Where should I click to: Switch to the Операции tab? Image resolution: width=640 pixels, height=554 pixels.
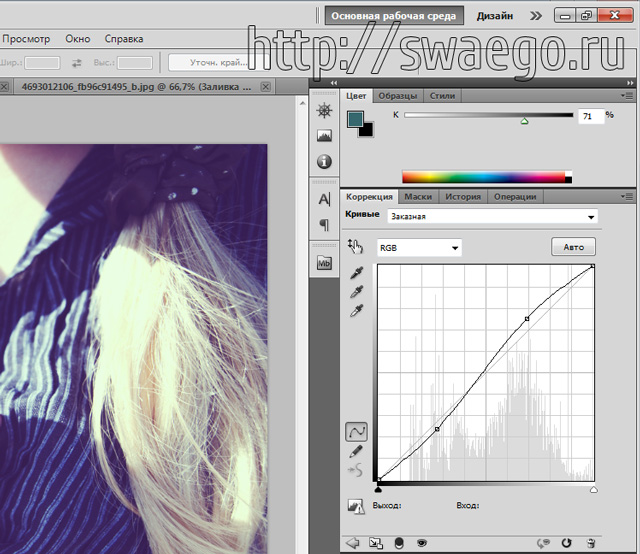[515, 197]
